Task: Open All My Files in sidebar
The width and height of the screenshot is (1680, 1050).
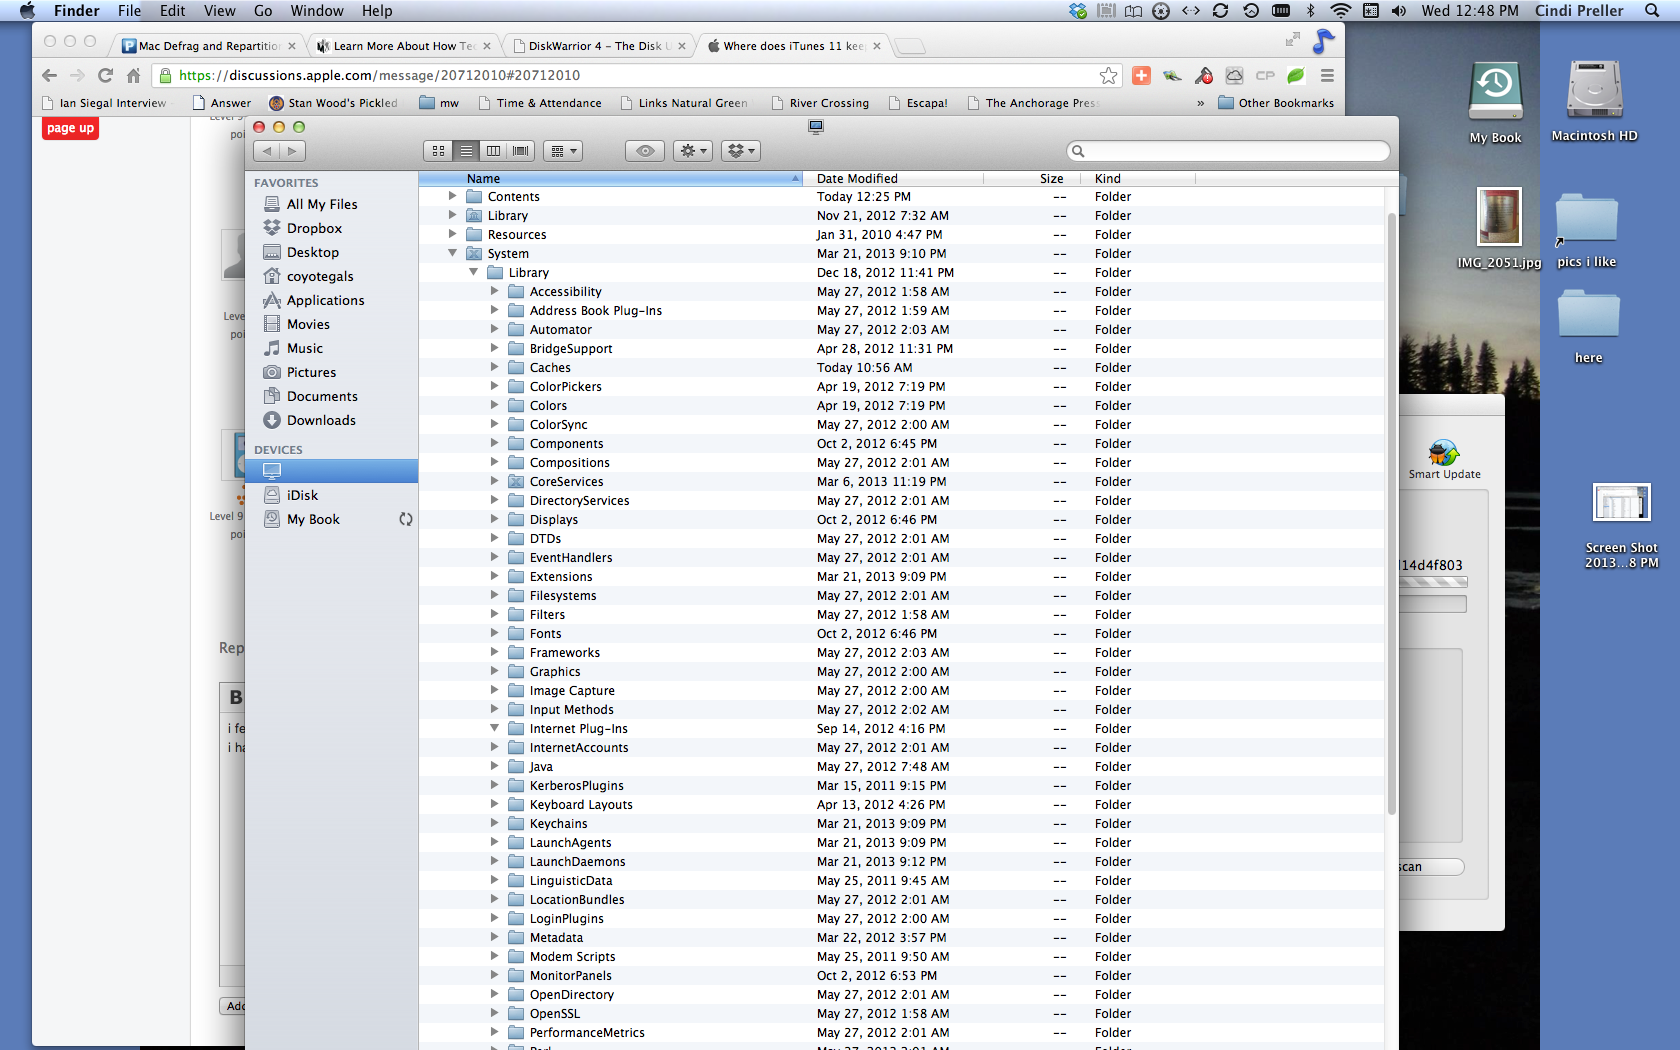Action: click(321, 204)
